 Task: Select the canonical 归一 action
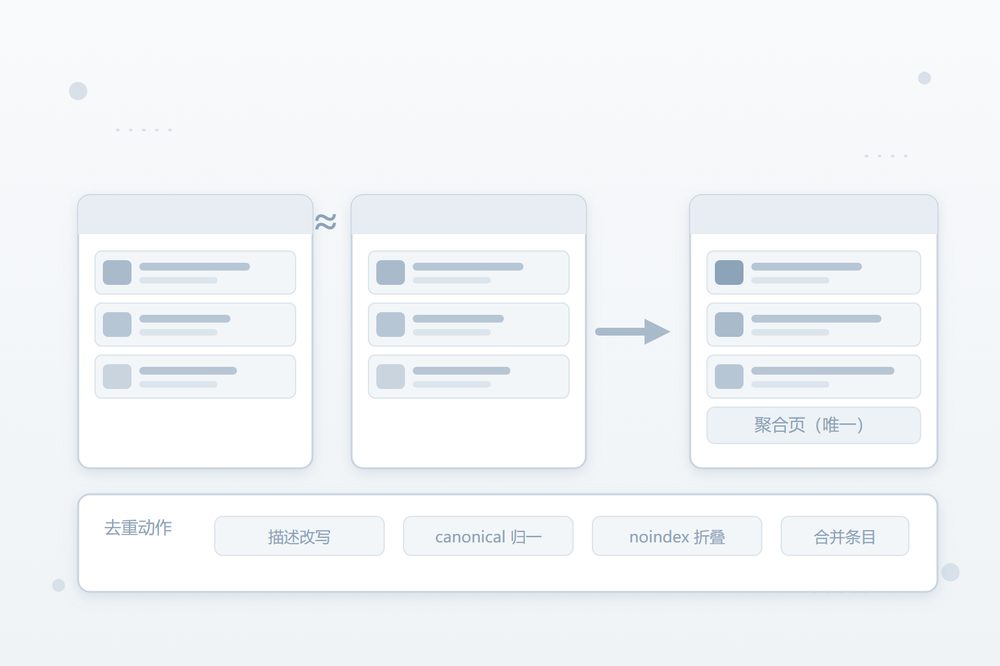[488, 536]
